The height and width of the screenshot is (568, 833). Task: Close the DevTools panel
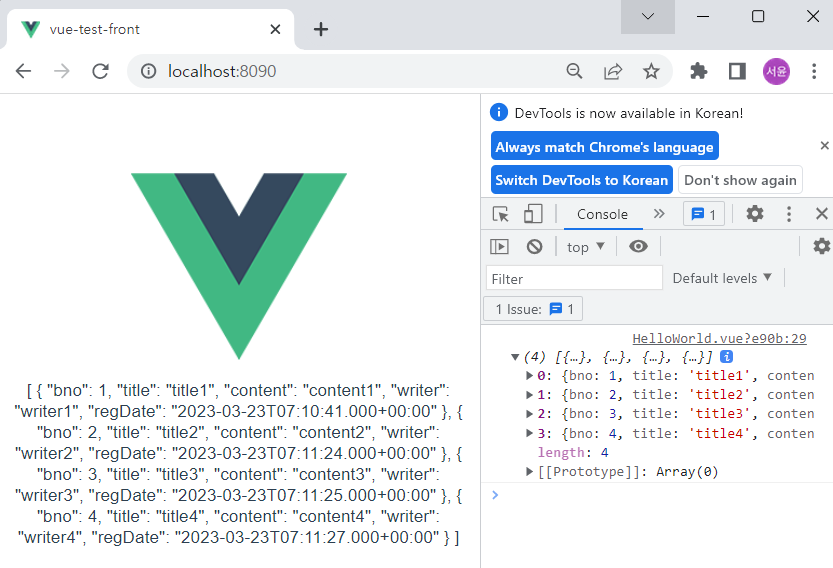(x=821, y=214)
